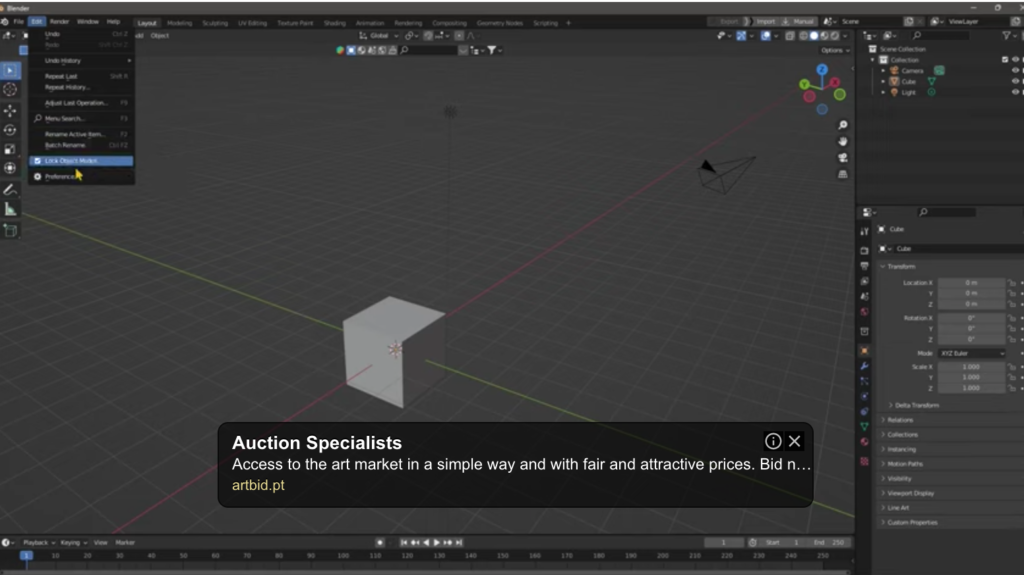The height and width of the screenshot is (575, 1024).
Task: Expand the Light item in outliner
Action: (883, 92)
